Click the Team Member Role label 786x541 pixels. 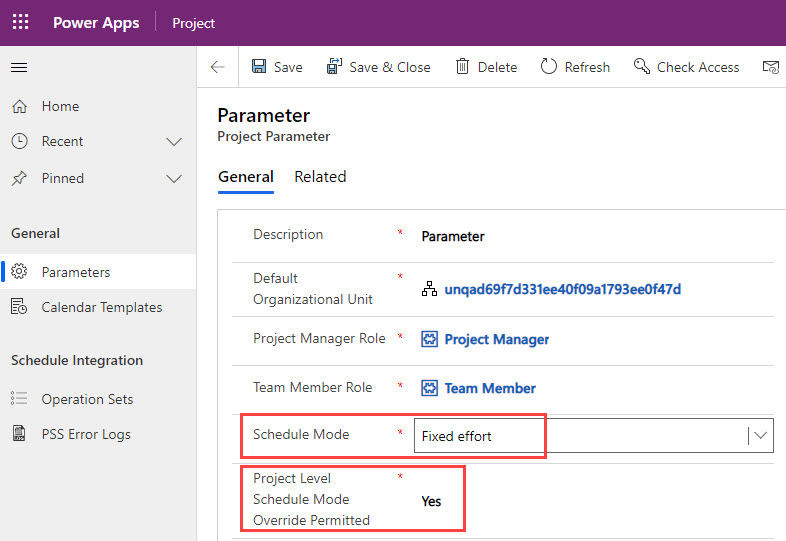313,387
